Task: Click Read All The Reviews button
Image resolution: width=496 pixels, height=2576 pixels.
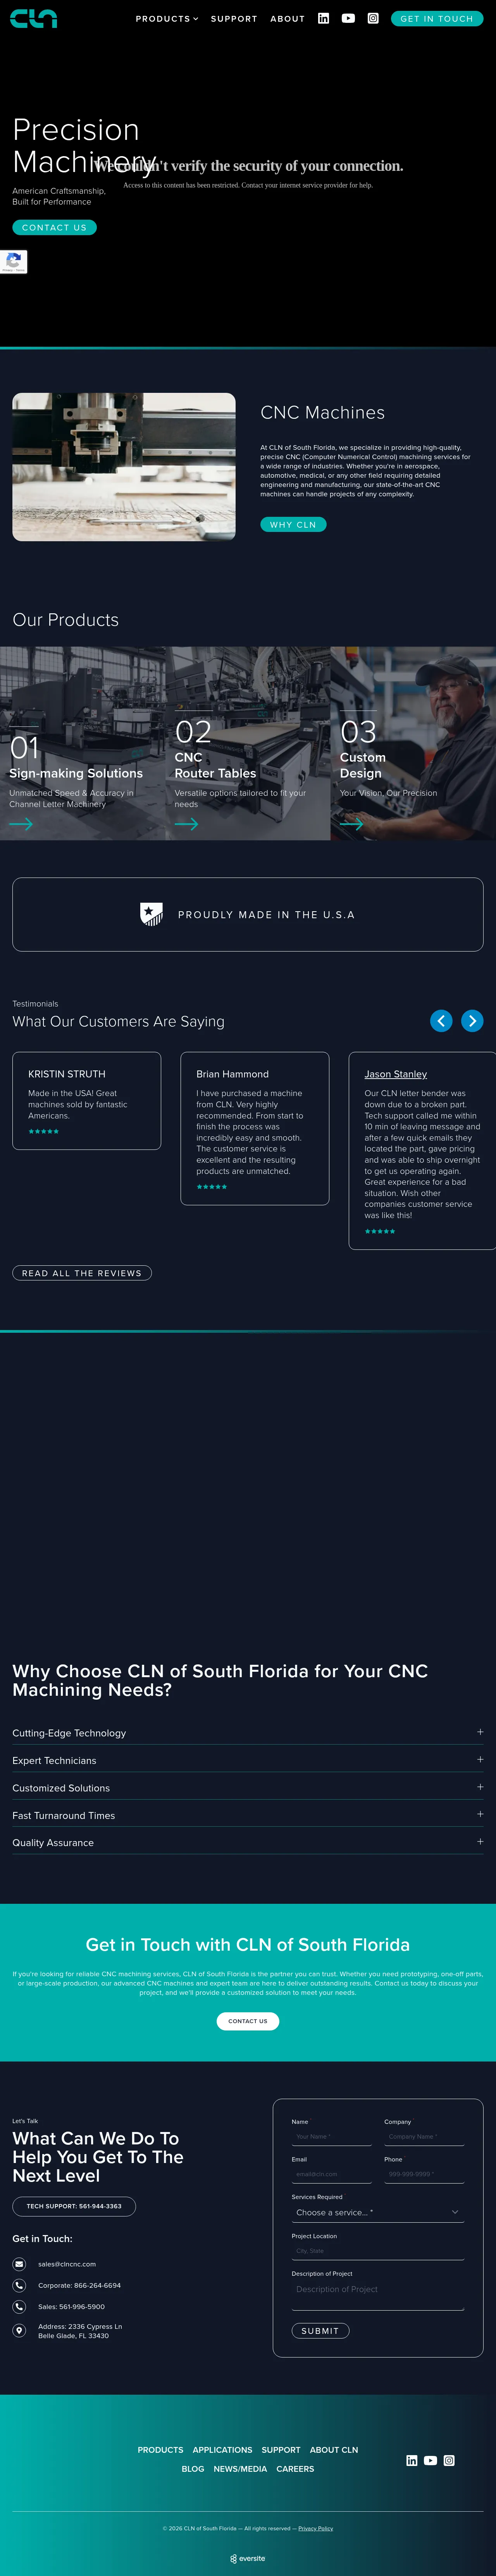Action: [x=82, y=1273]
